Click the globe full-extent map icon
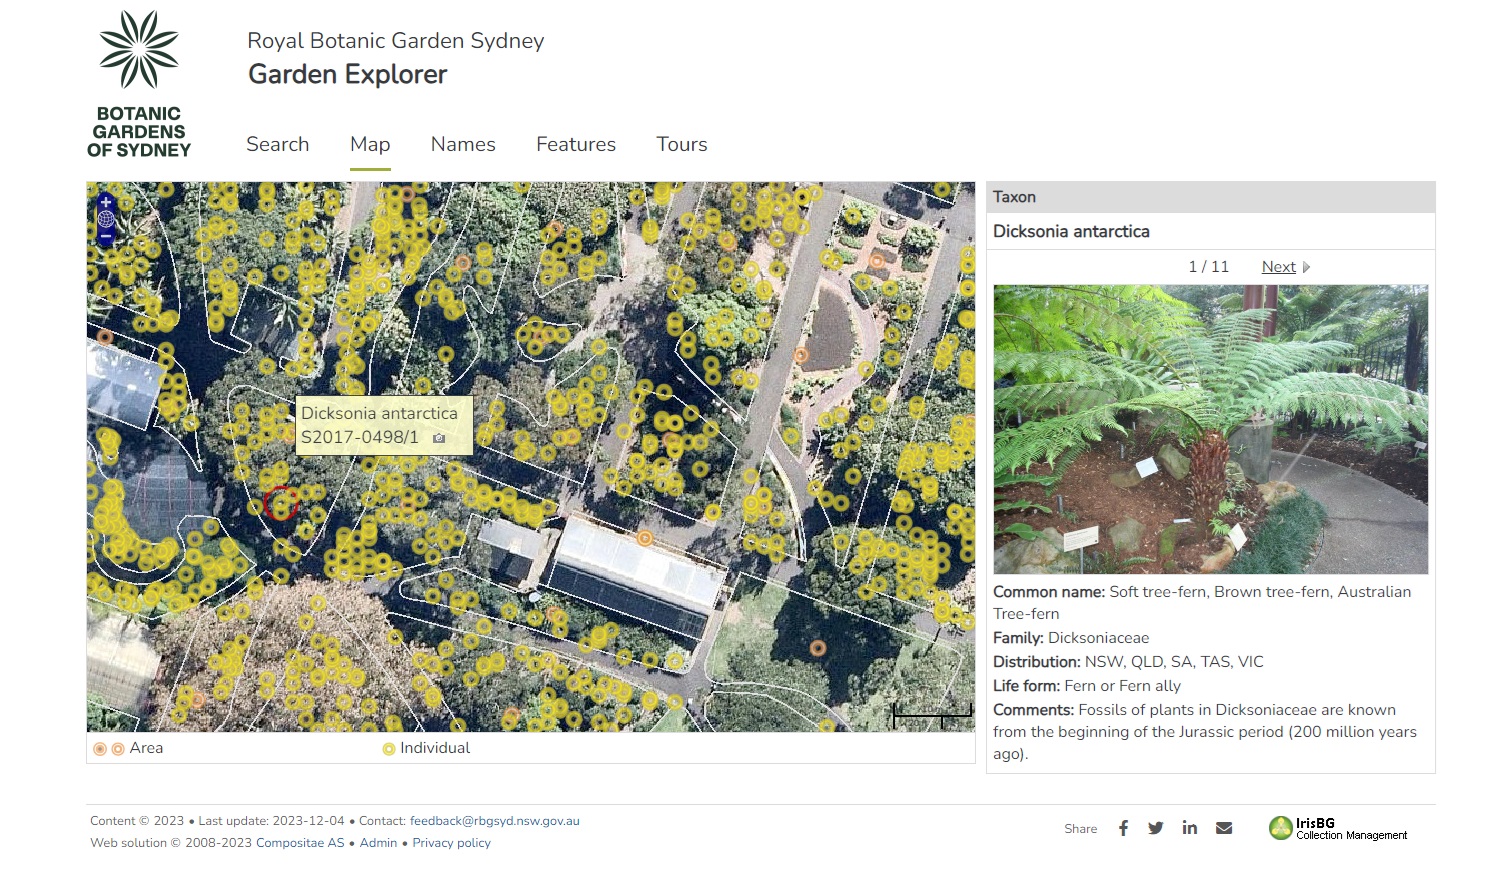 coord(106,219)
